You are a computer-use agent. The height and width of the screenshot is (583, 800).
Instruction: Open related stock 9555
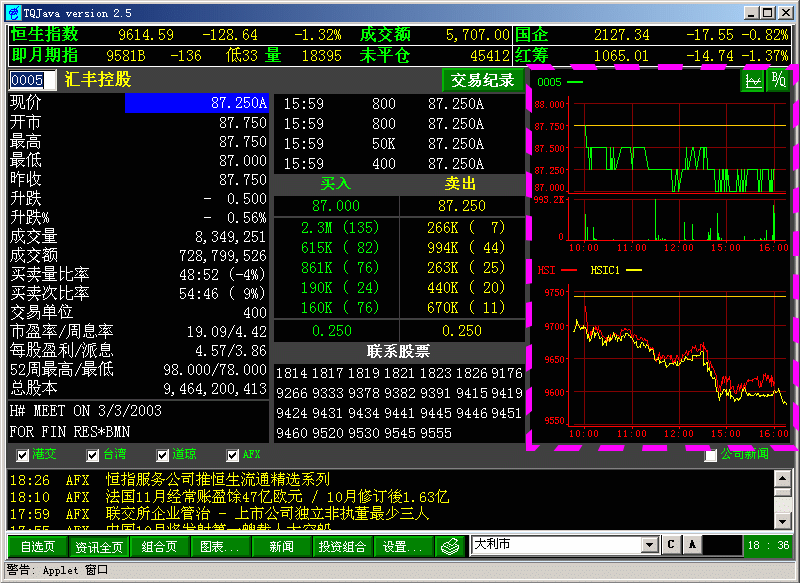click(436, 433)
